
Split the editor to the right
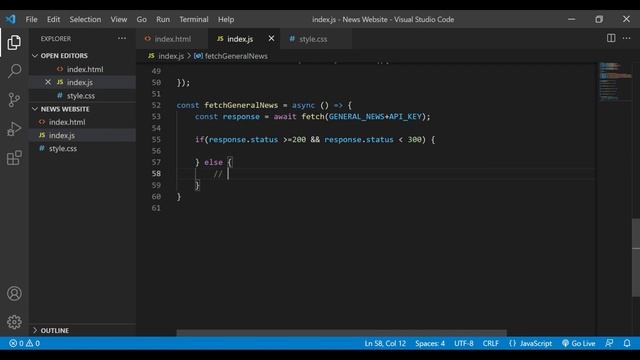[611, 38]
